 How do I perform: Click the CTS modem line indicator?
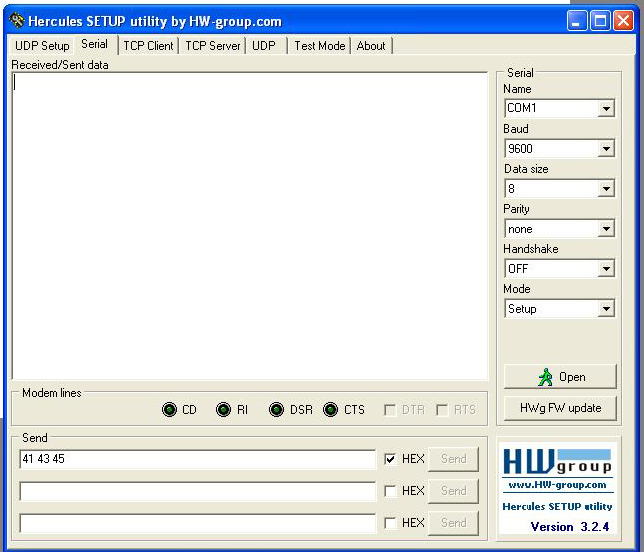(331, 409)
